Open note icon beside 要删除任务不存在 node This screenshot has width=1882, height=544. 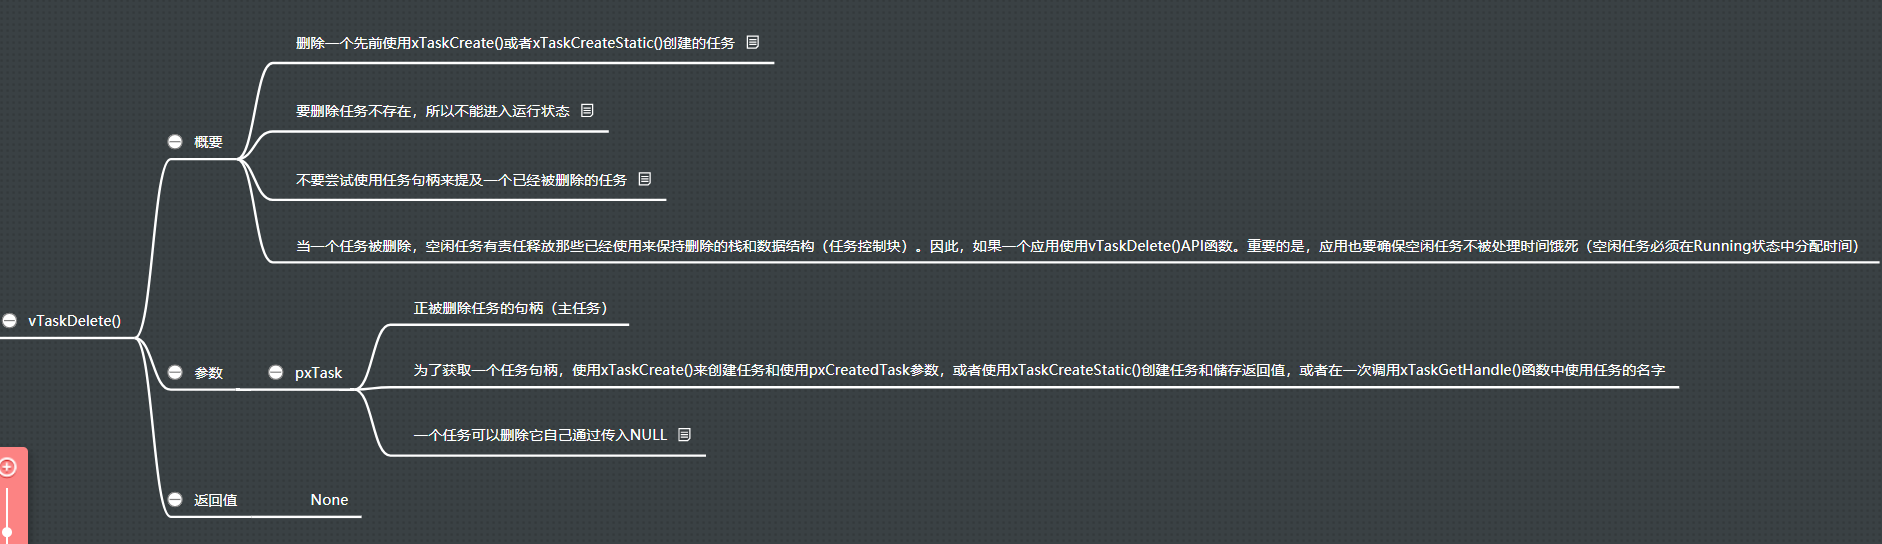click(588, 110)
